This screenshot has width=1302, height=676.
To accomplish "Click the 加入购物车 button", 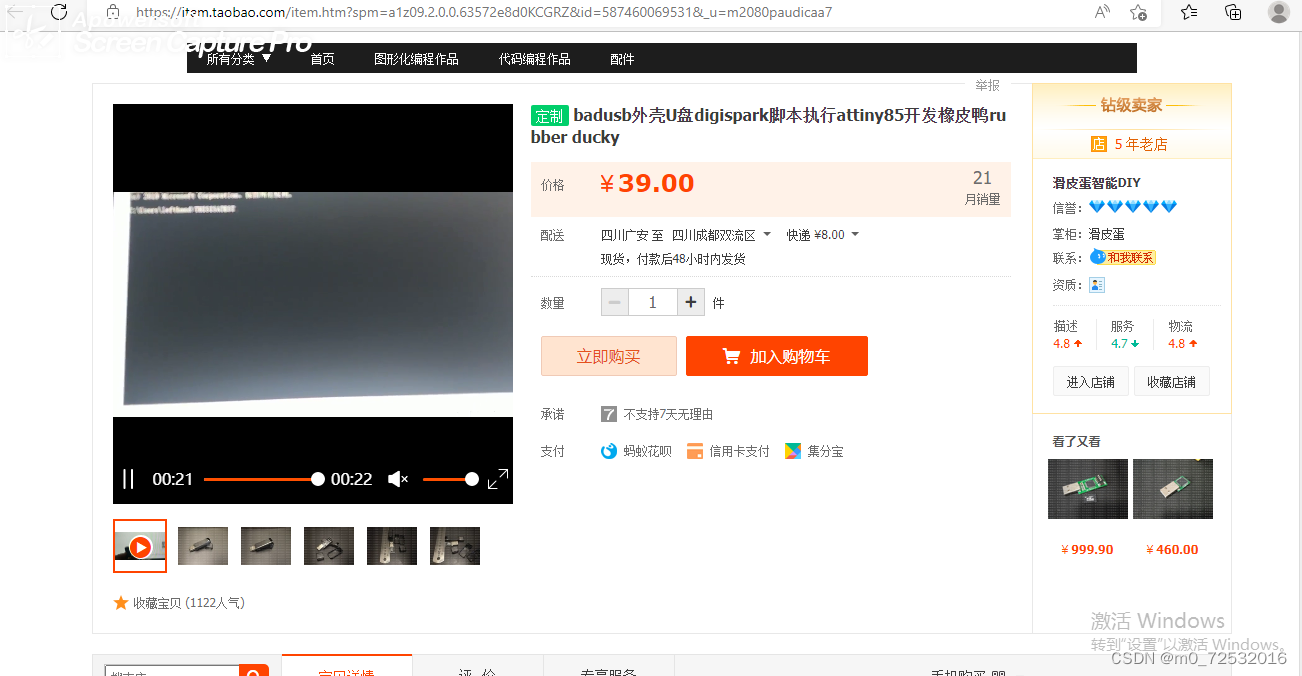I will pos(777,356).
